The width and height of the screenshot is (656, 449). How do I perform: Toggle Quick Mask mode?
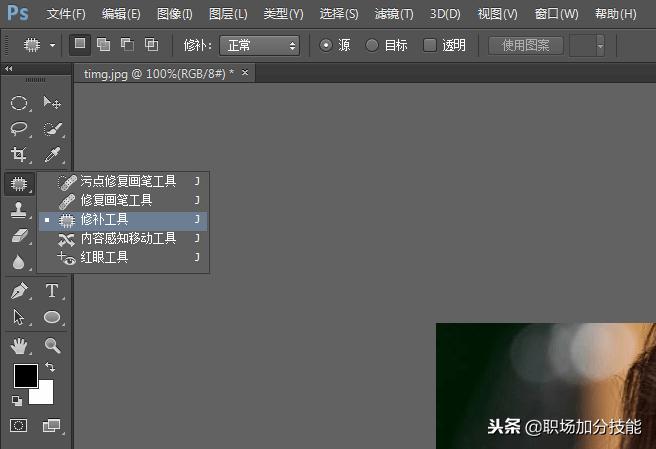click(x=18, y=426)
